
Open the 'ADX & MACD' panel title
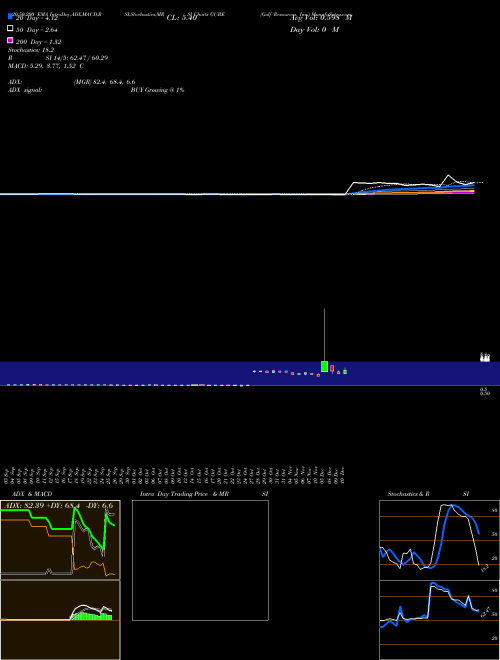click(x=32, y=494)
